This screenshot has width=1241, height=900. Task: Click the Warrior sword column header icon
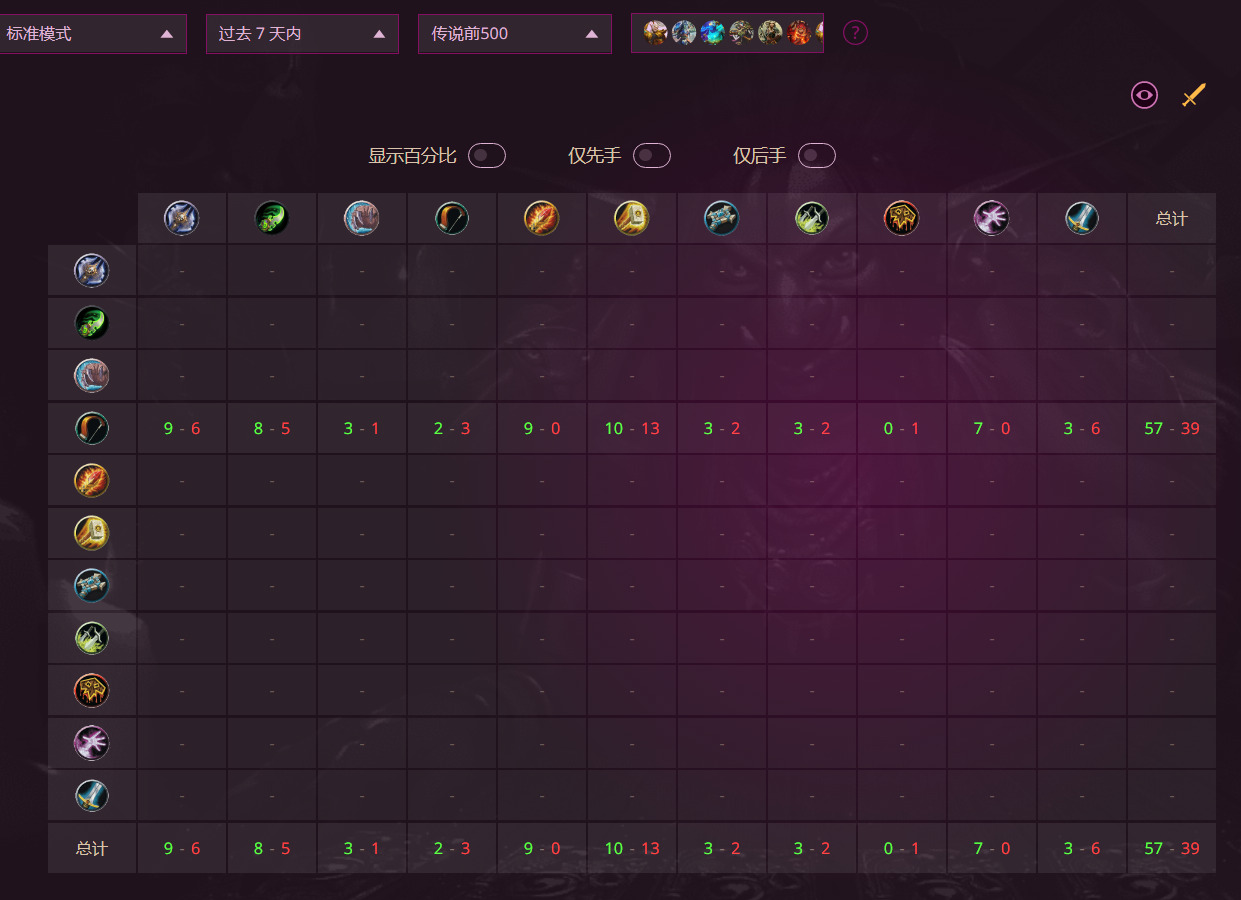[x=1082, y=218]
